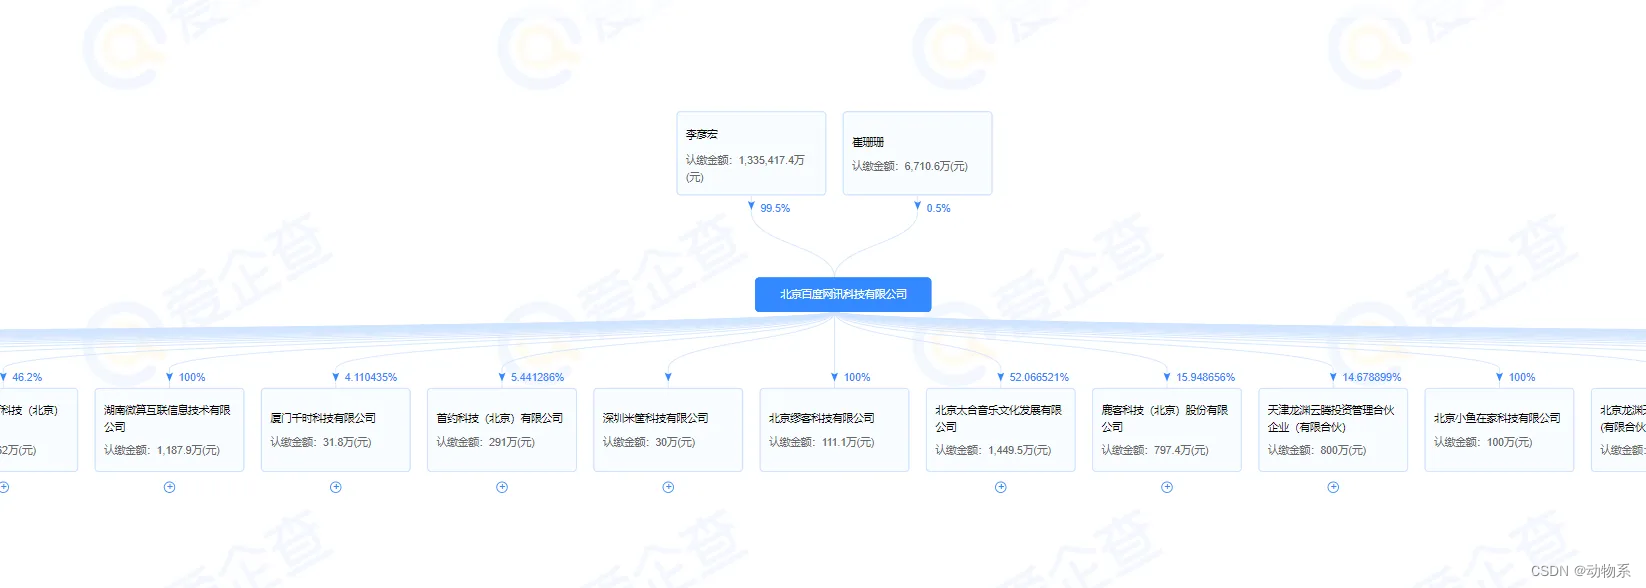Expand node under 湖南微算互联信息技术有限公司 card
The width and height of the screenshot is (1646, 588).
[x=169, y=487]
